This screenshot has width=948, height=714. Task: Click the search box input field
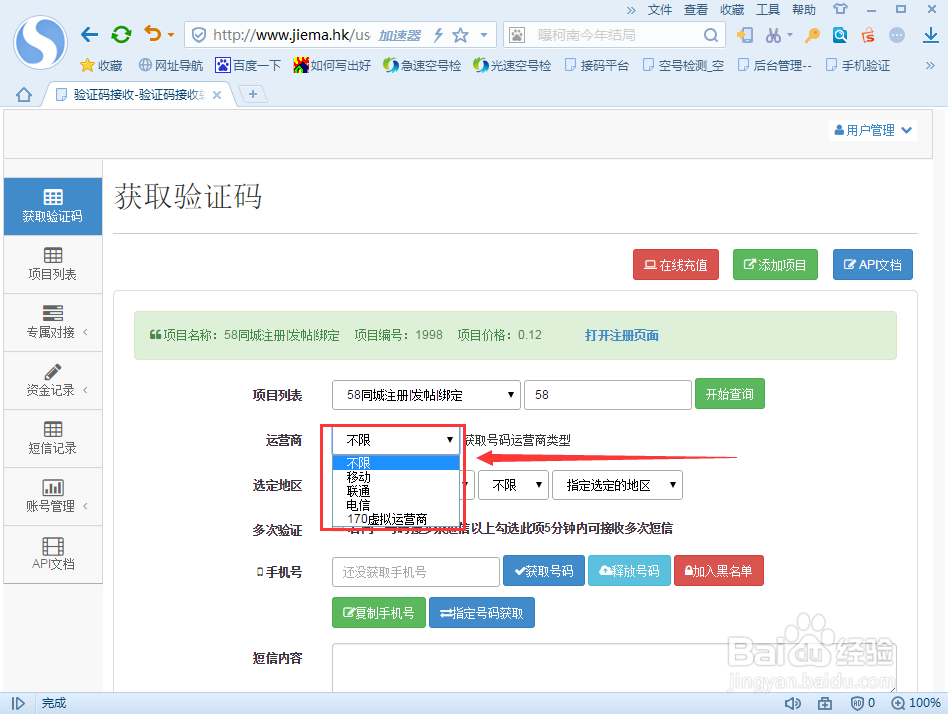pos(620,33)
